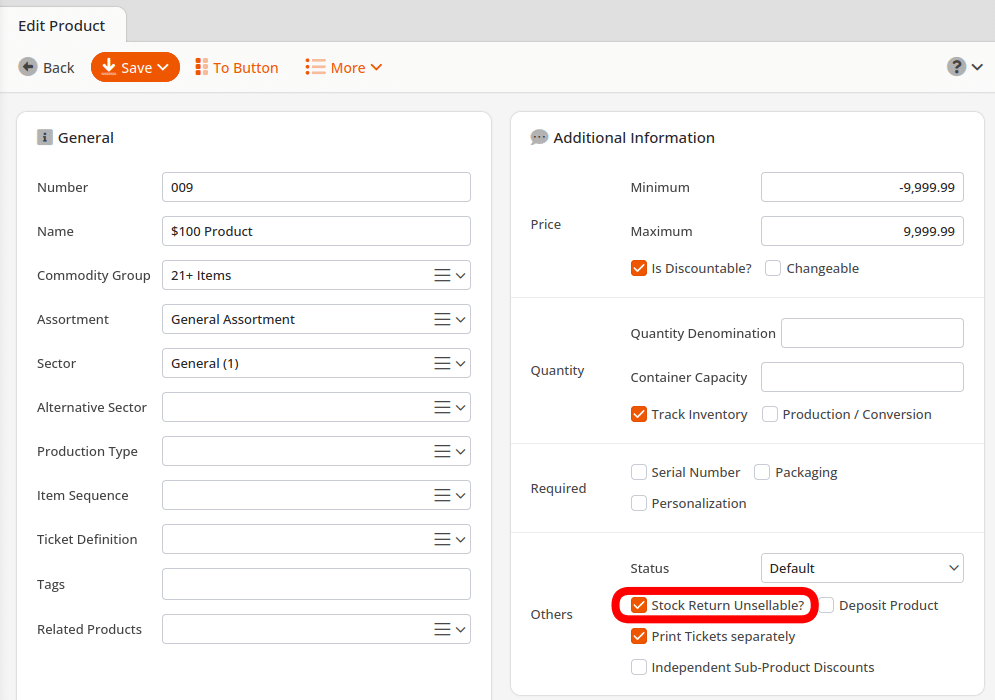This screenshot has width=995, height=700.
Task: Open the Item Sequence dropdown chevron
Action: click(x=461, y=496)
